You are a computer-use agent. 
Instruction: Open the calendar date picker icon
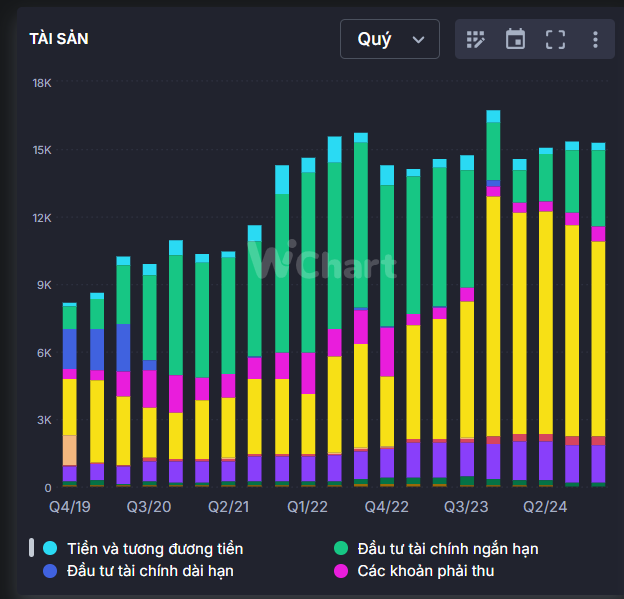(515, 40)
